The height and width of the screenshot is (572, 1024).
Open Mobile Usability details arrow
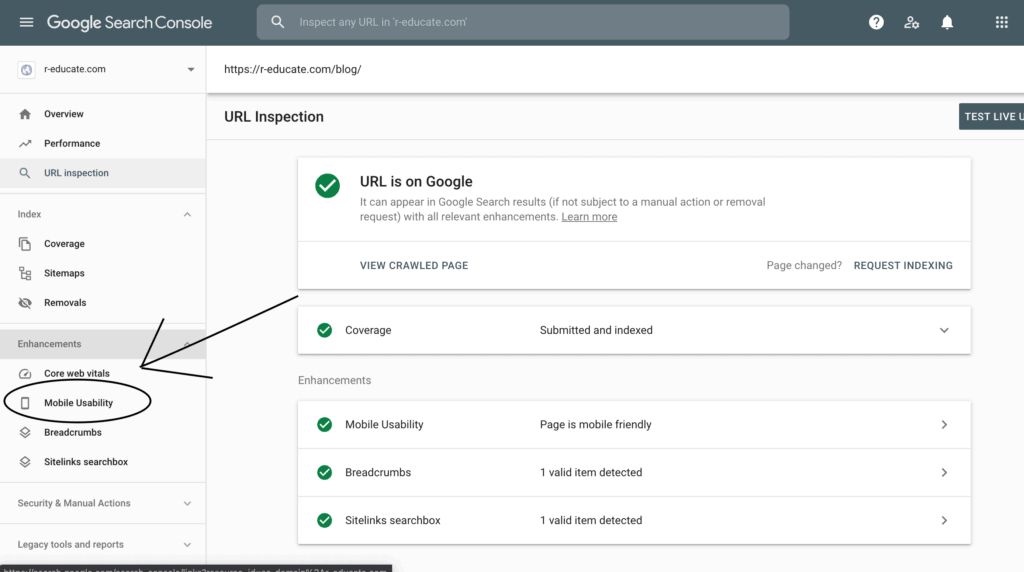944,424
